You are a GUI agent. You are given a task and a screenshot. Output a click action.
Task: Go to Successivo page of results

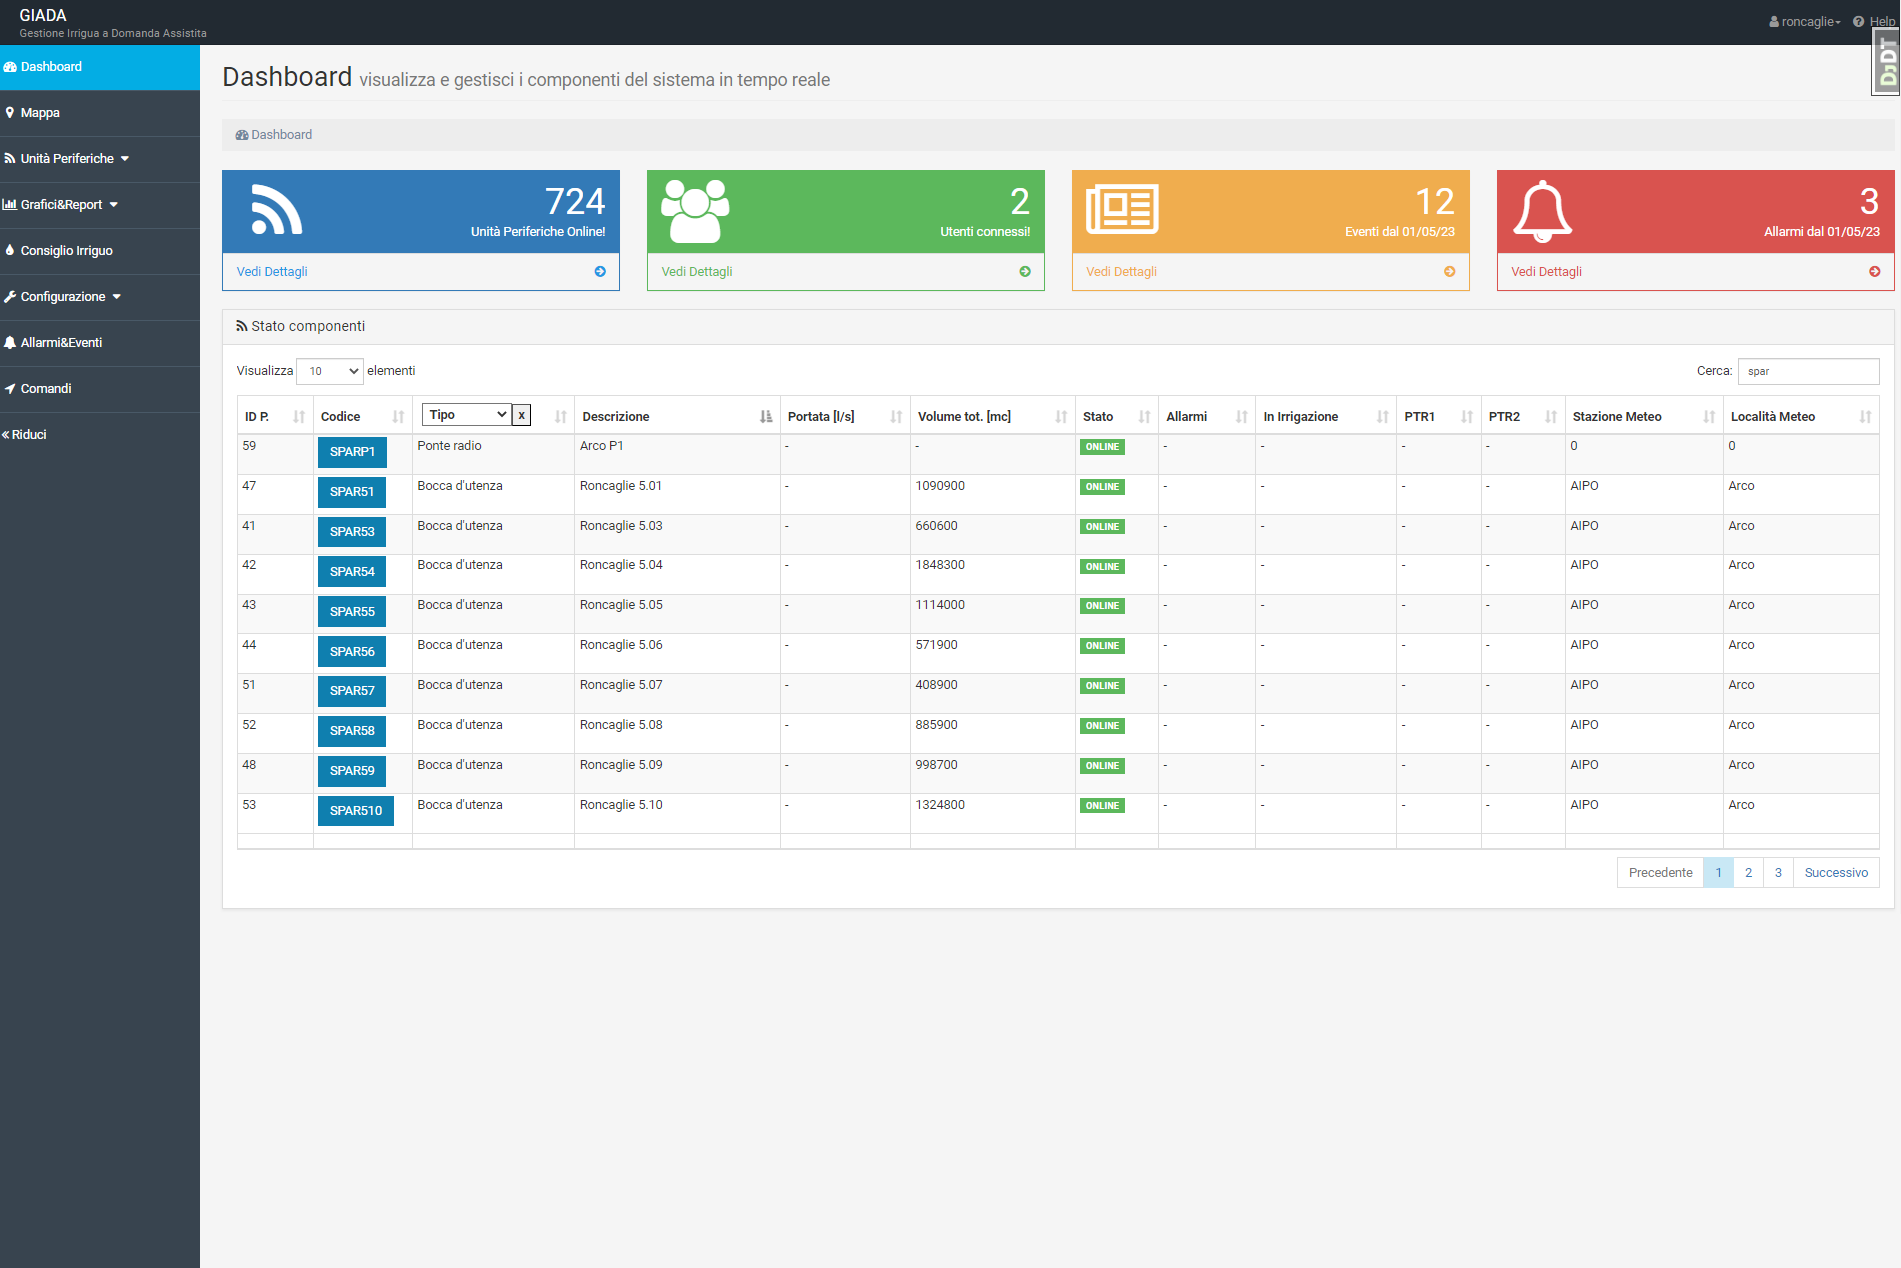tap(1835, 873)
